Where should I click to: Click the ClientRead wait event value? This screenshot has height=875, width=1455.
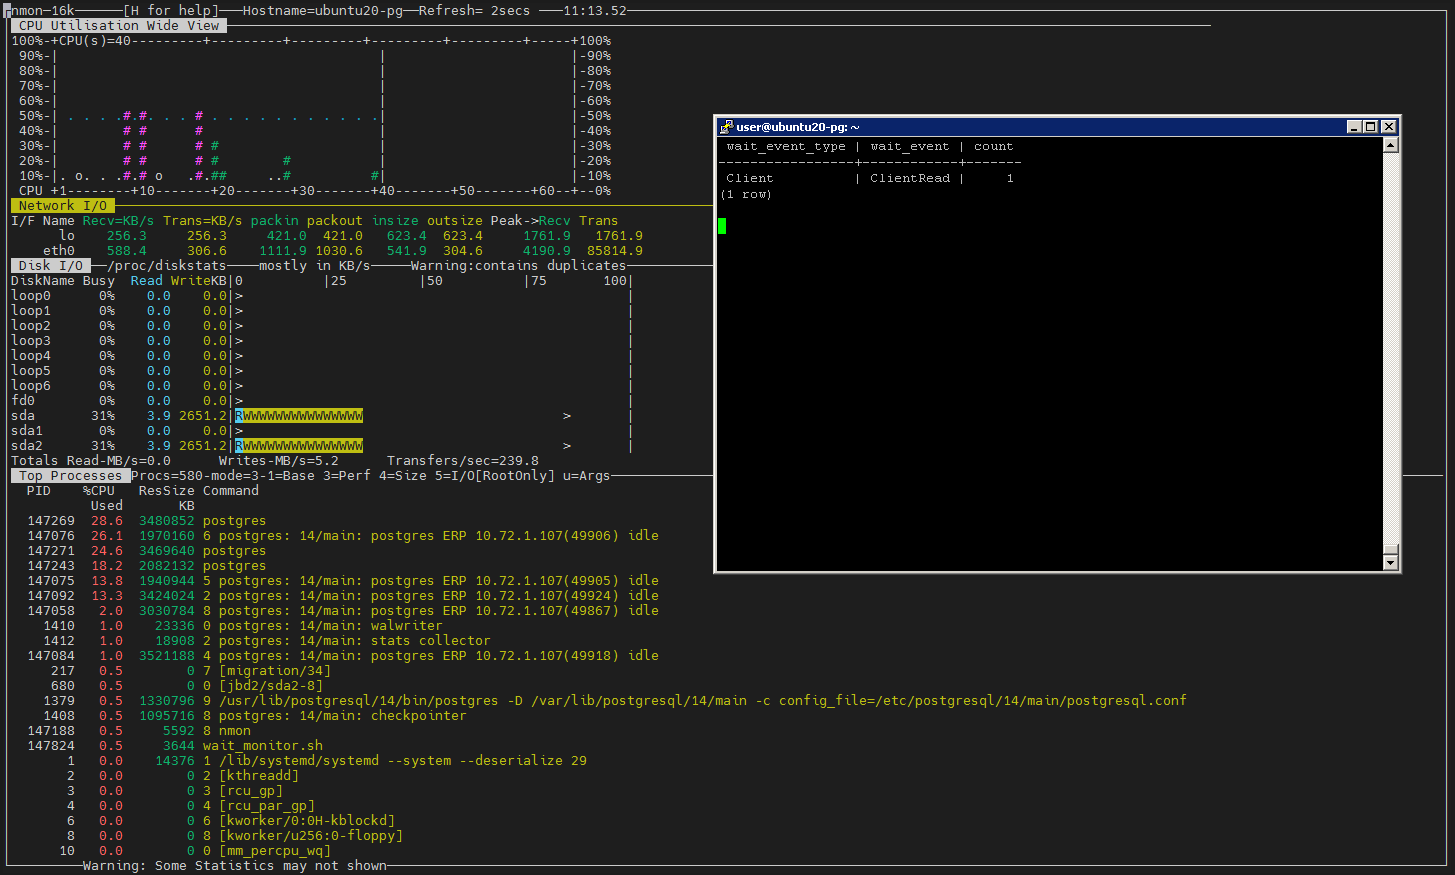pos(910,178)
